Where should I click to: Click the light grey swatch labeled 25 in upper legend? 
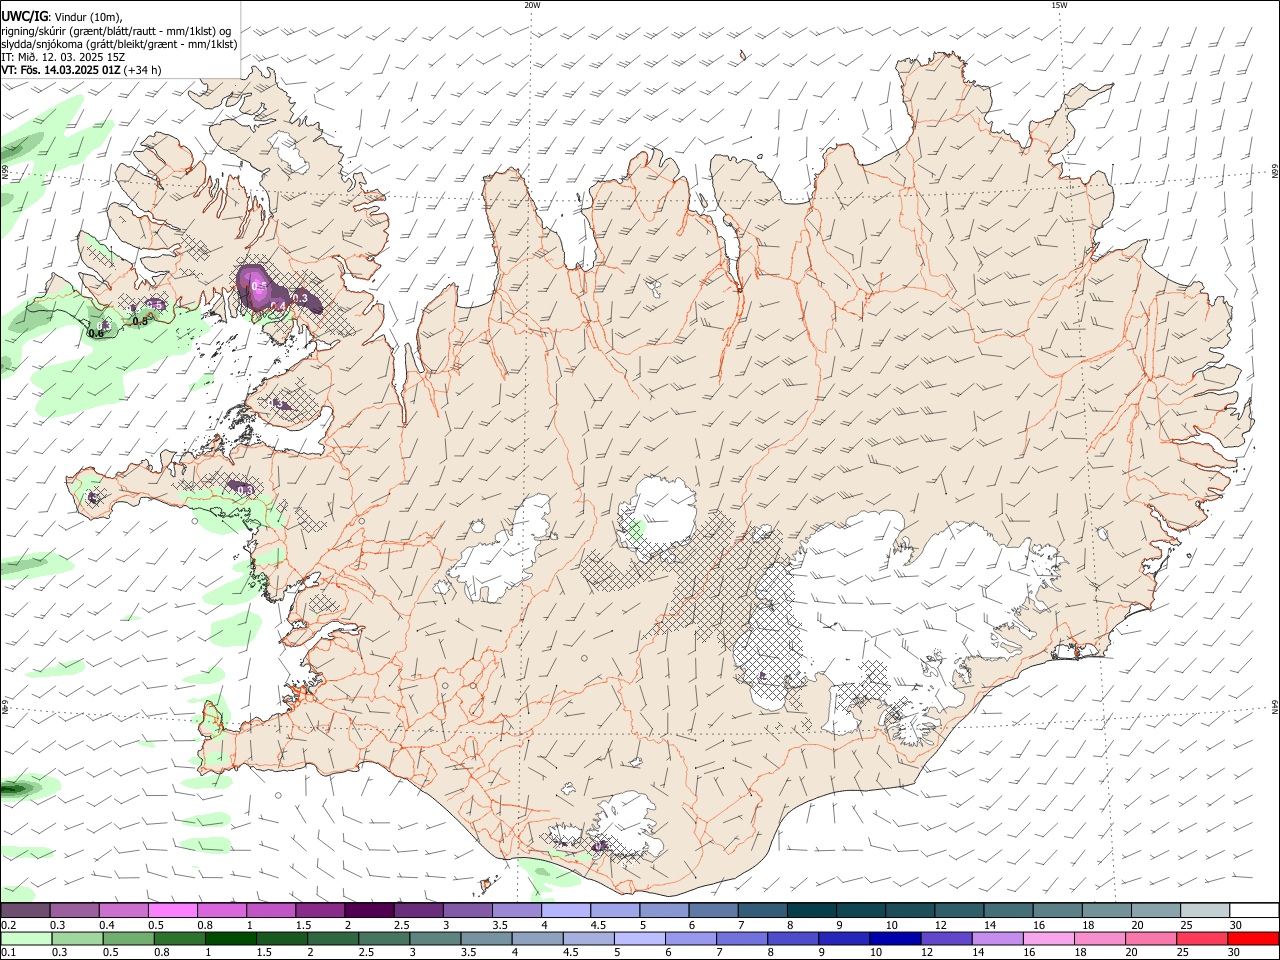click(x=1205, y=910)
